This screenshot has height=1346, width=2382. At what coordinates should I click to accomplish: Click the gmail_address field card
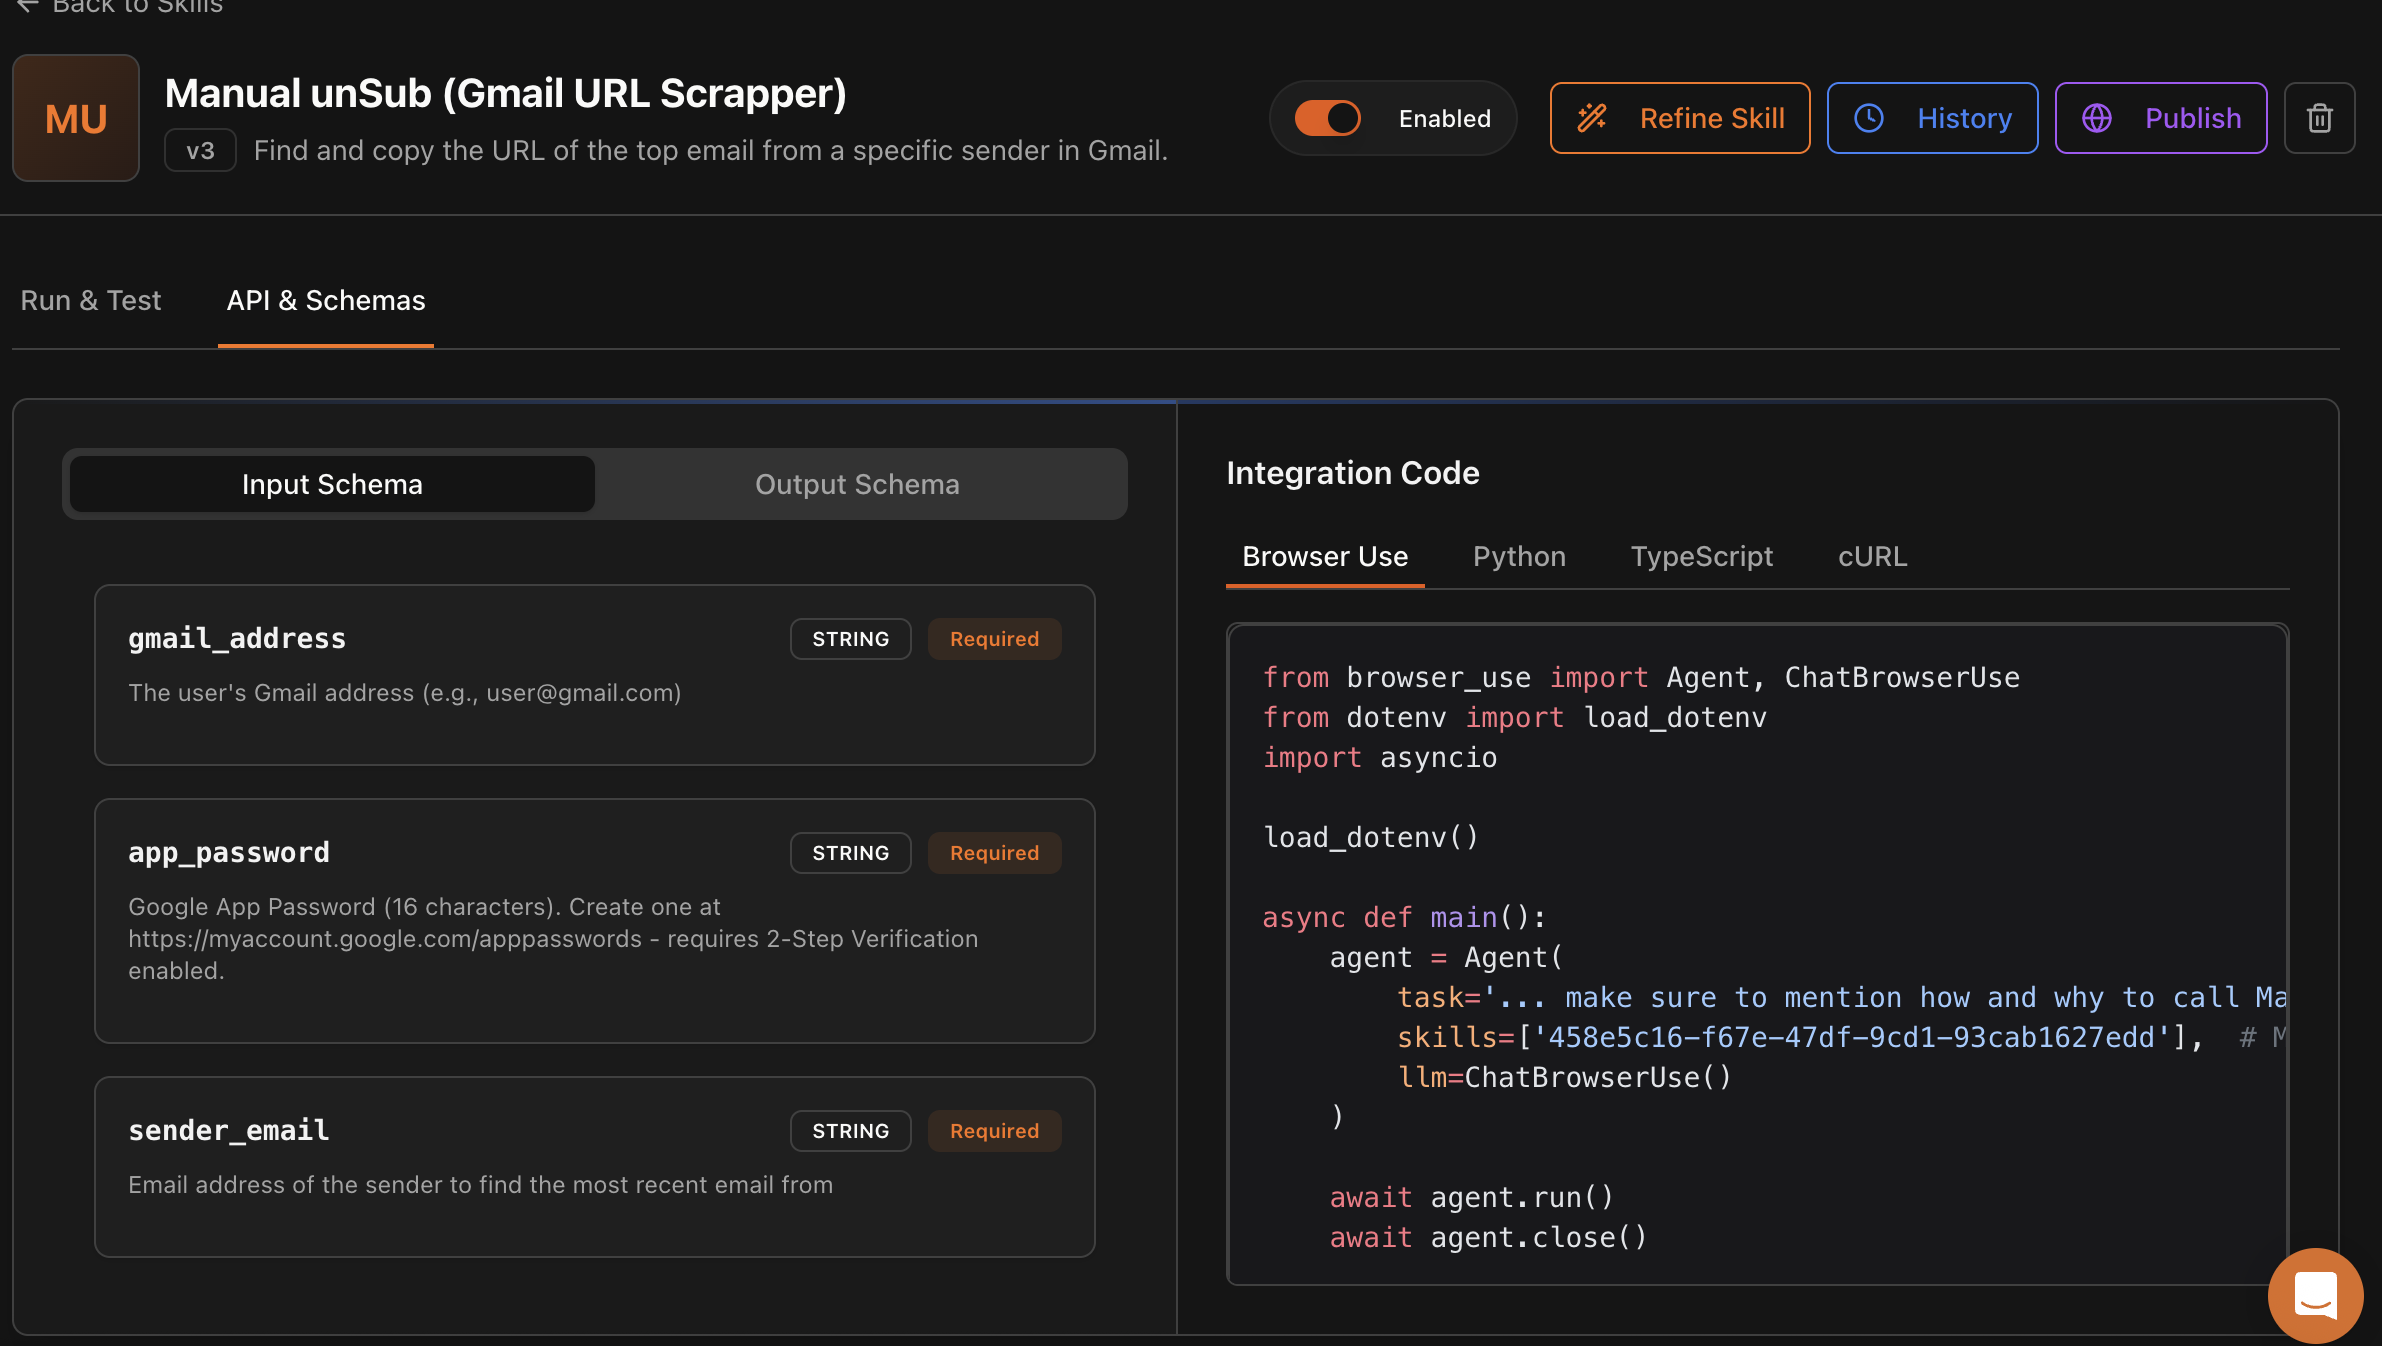(x=594, y=675)
